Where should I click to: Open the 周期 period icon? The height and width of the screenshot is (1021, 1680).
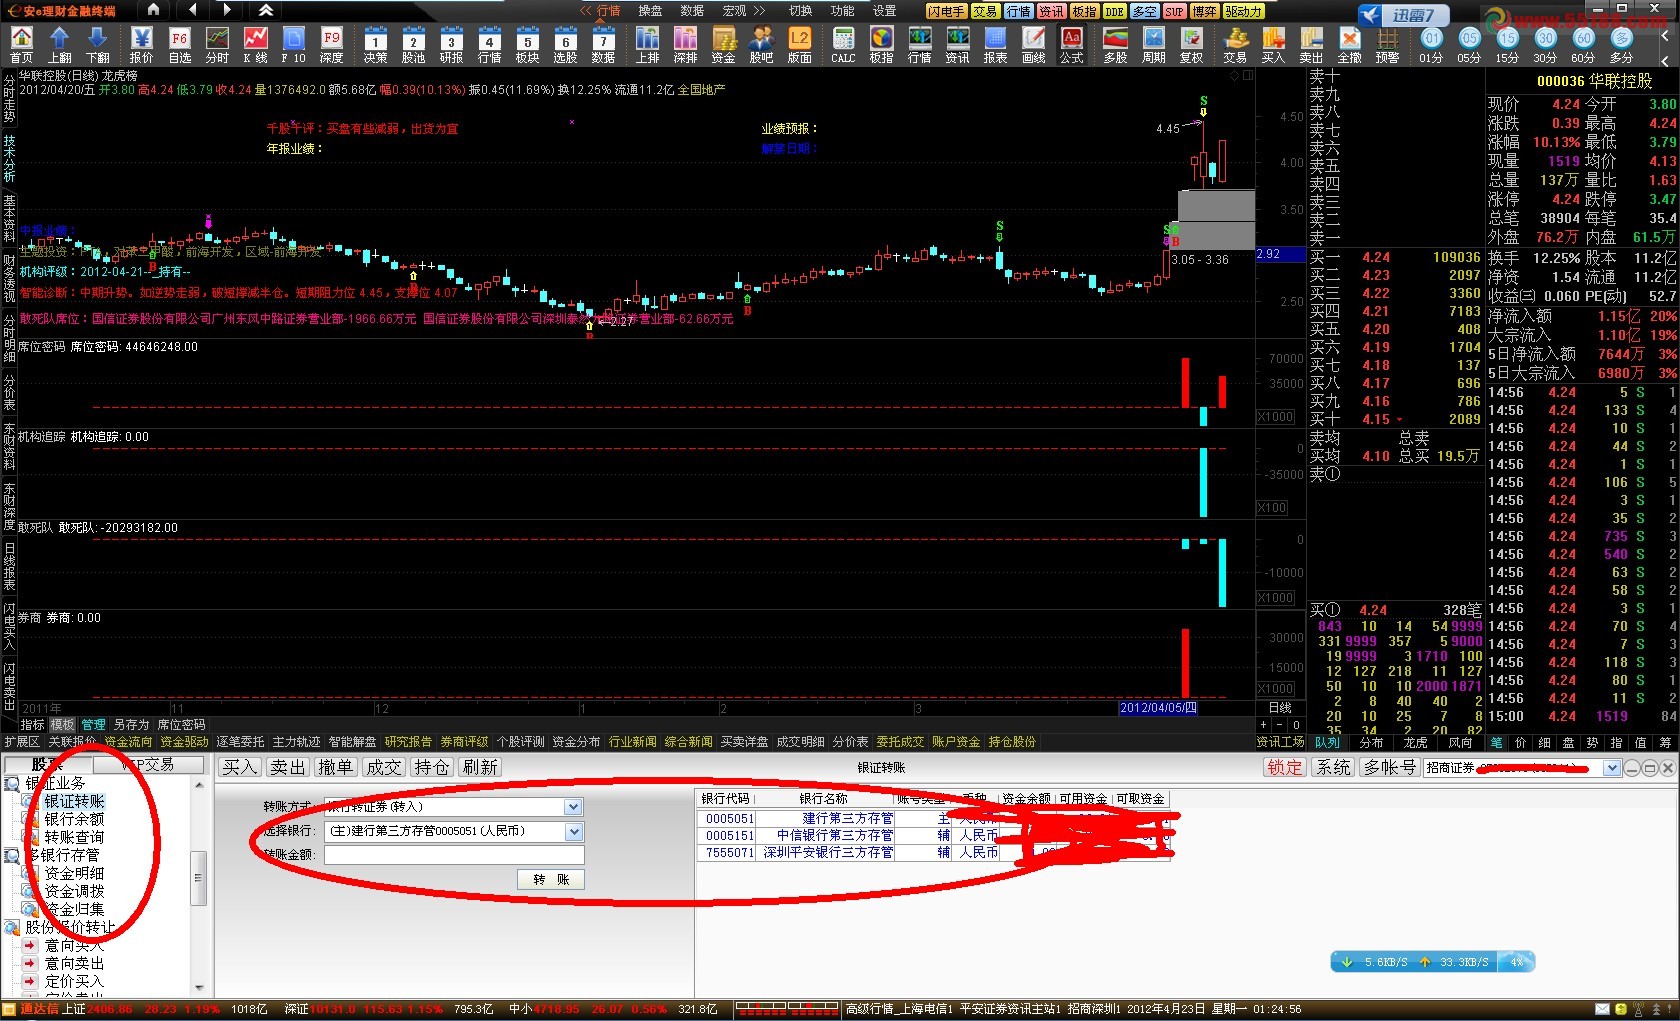[1153, 44]
